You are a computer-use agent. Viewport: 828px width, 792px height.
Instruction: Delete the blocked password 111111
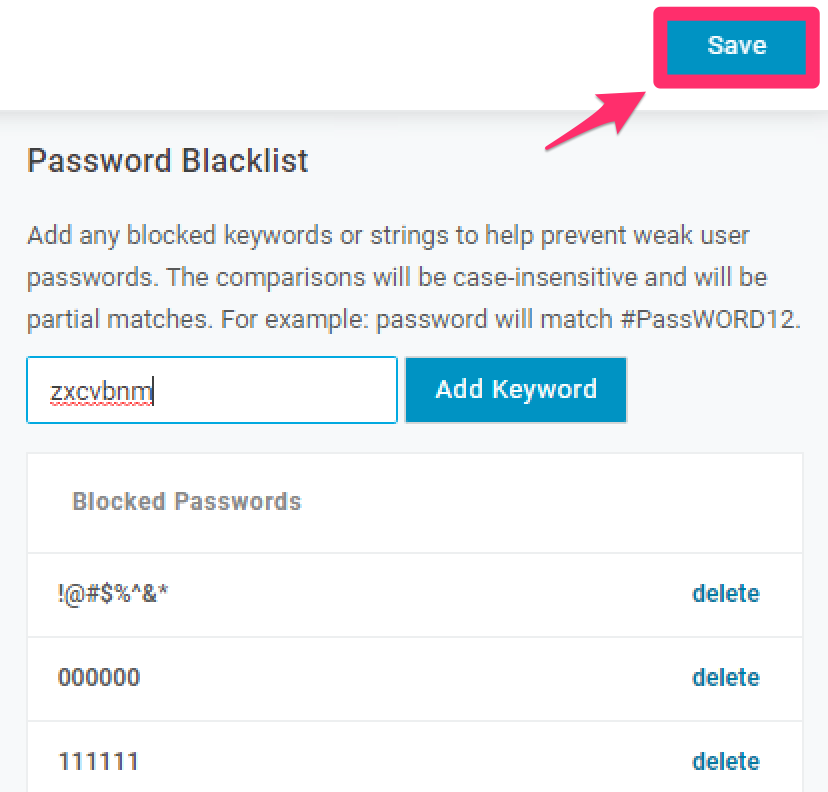(726, 760)
